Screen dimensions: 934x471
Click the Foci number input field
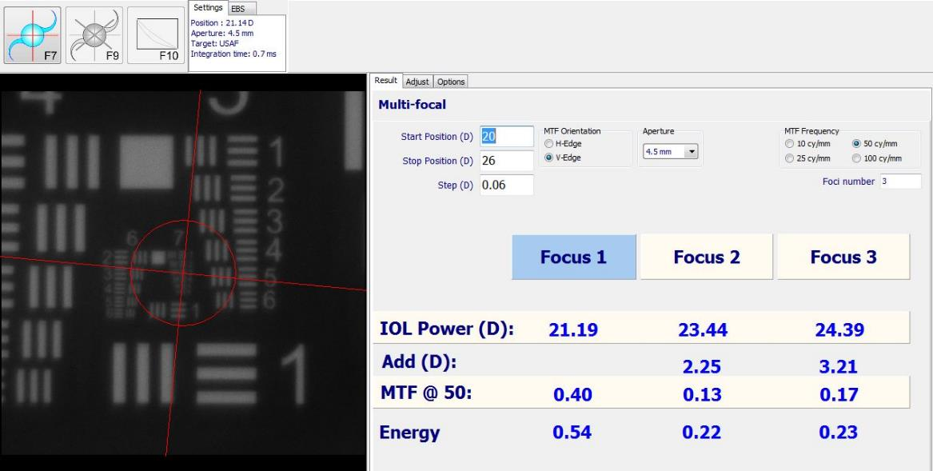click(x=900, y=181)
